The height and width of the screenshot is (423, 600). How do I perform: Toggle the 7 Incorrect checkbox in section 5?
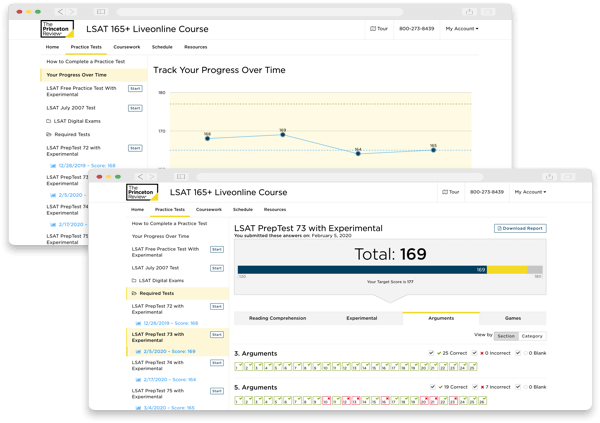[x=476, y=386]
